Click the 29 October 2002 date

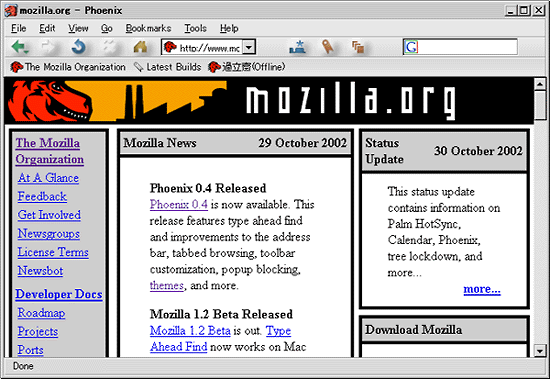302,143
